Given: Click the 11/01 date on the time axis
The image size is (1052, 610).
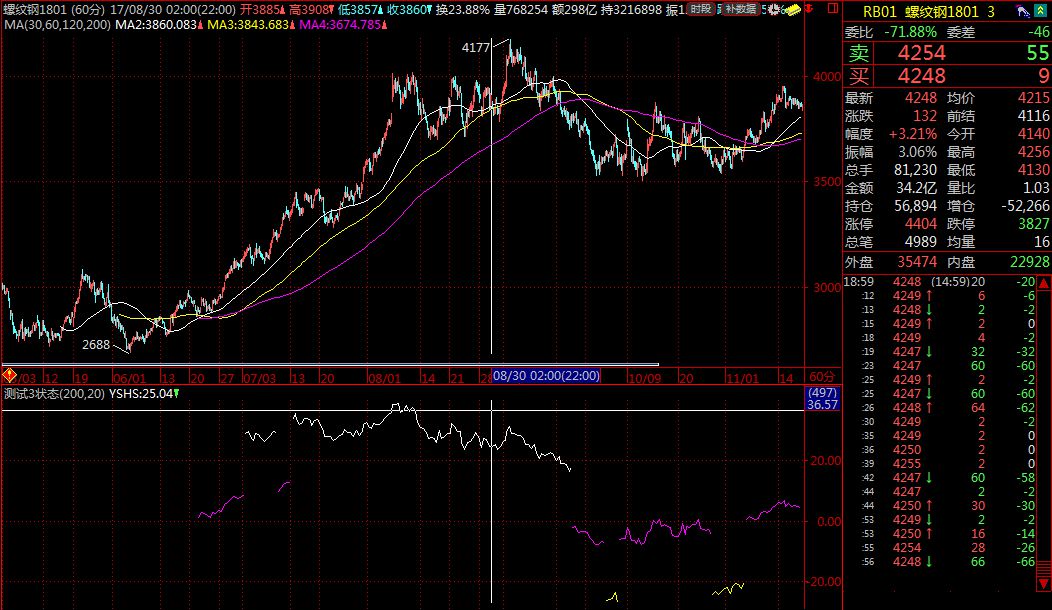Looking at the screenshot, I should (742, 378).
